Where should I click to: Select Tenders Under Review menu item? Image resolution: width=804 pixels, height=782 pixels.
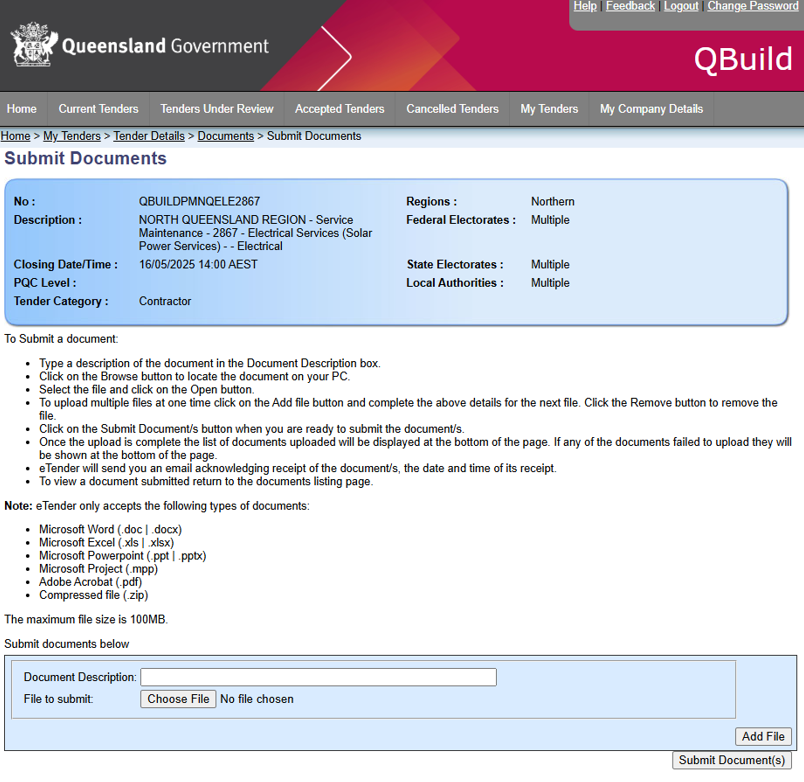(x=216, y=109)
